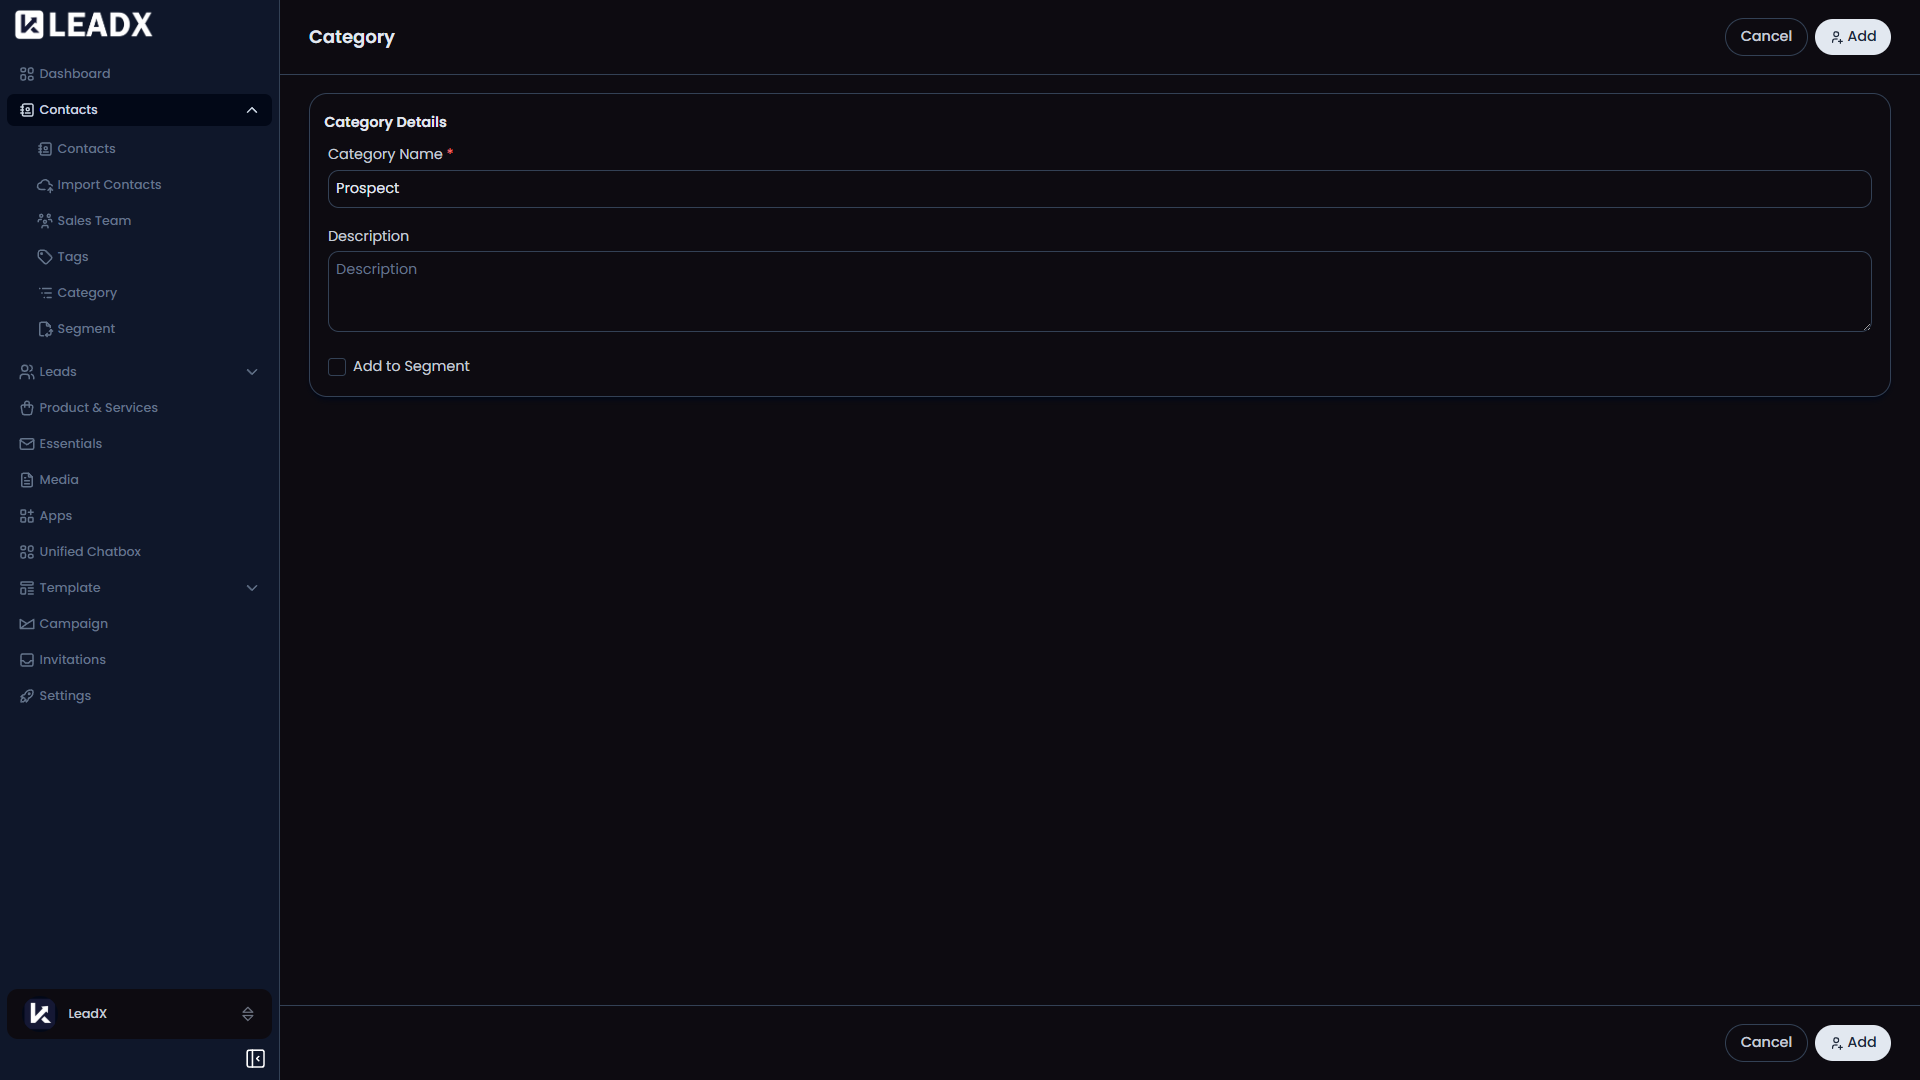Navigate to Dashboard in sidebar
The width and height of the screenshot is (1920, 1080).
[x=74, y=73]
